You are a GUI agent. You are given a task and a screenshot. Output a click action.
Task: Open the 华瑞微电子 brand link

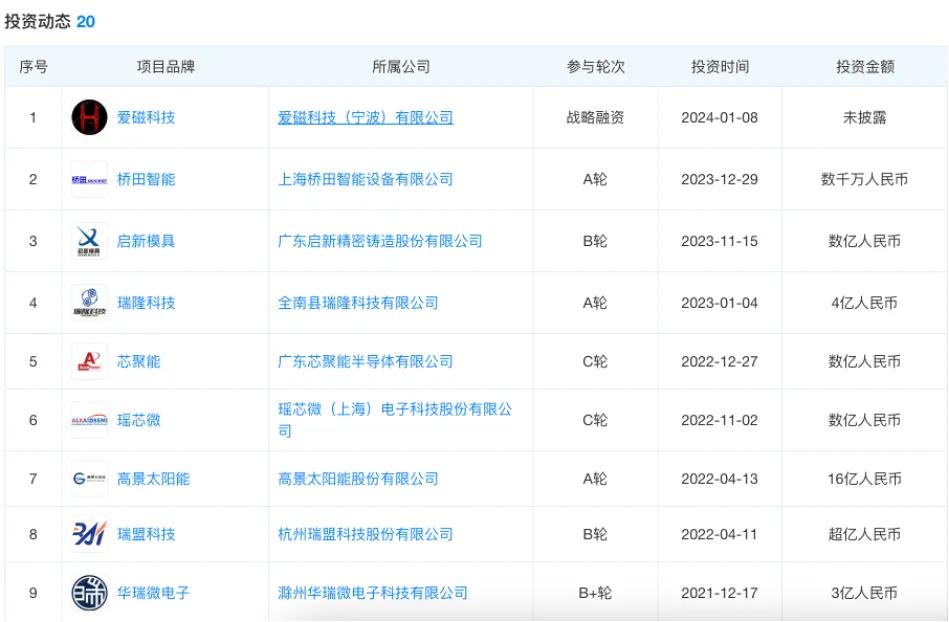click(153, 593)
